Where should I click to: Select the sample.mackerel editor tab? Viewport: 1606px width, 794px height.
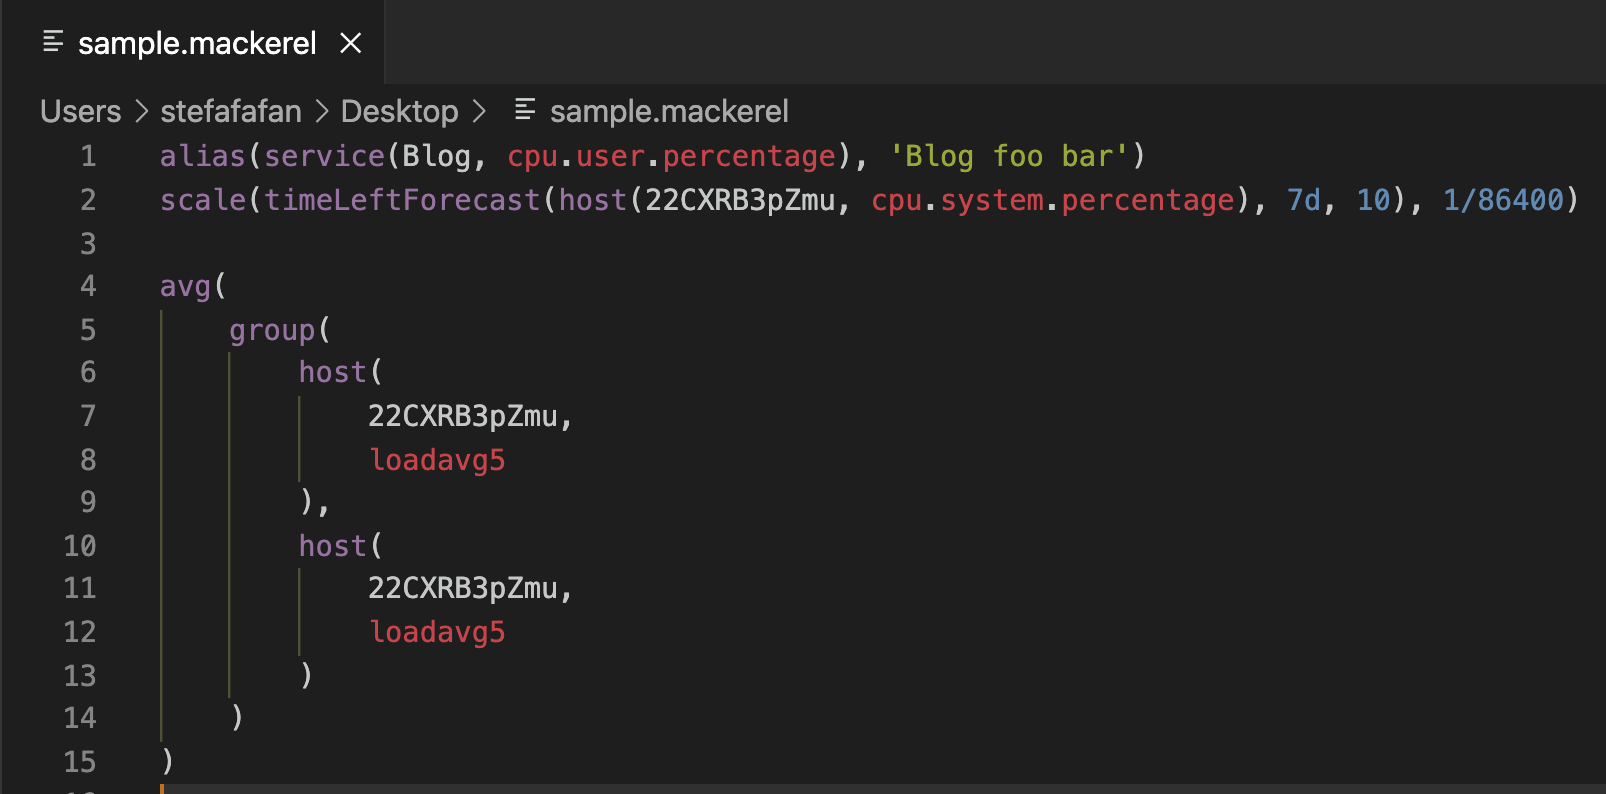coord(194,42)
